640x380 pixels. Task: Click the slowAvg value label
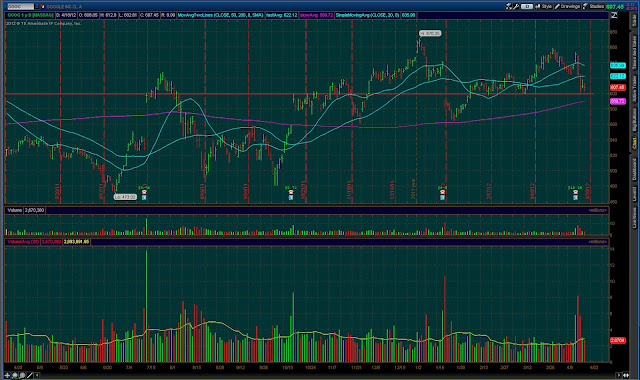pyautogui.click(x=316, y=15)
